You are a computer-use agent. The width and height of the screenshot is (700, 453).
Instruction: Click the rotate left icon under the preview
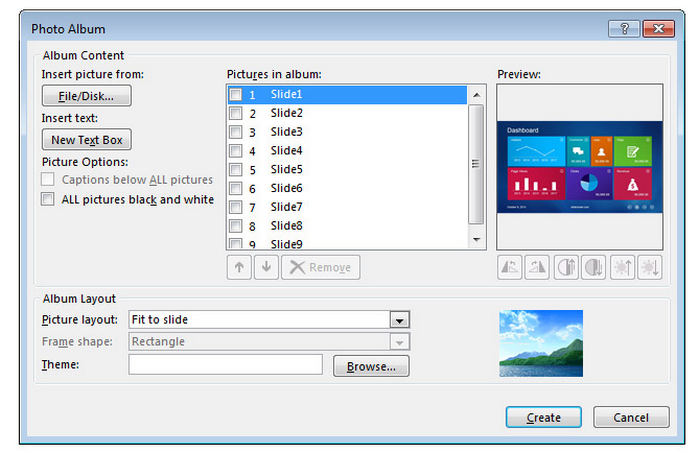tap(510, 267)
